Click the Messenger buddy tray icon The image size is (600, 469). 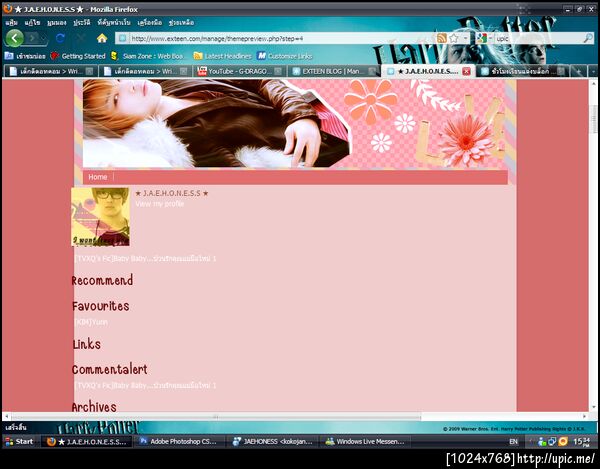[542, 441]
